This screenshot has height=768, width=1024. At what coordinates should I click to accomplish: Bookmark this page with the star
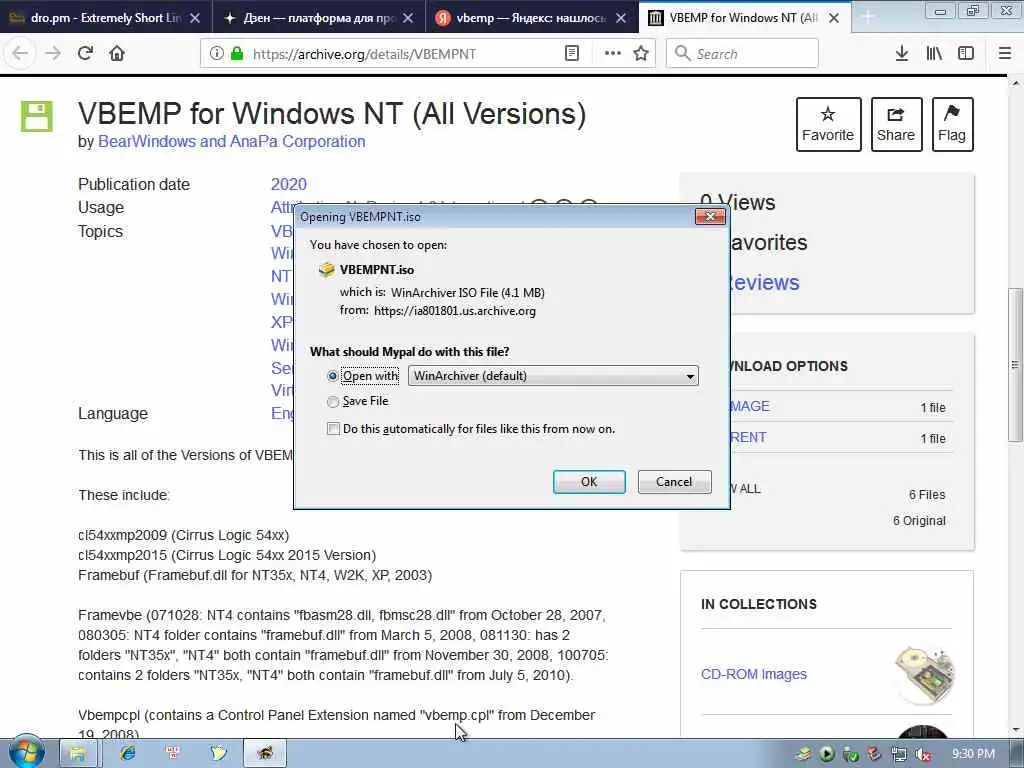(x=641, y=53)
